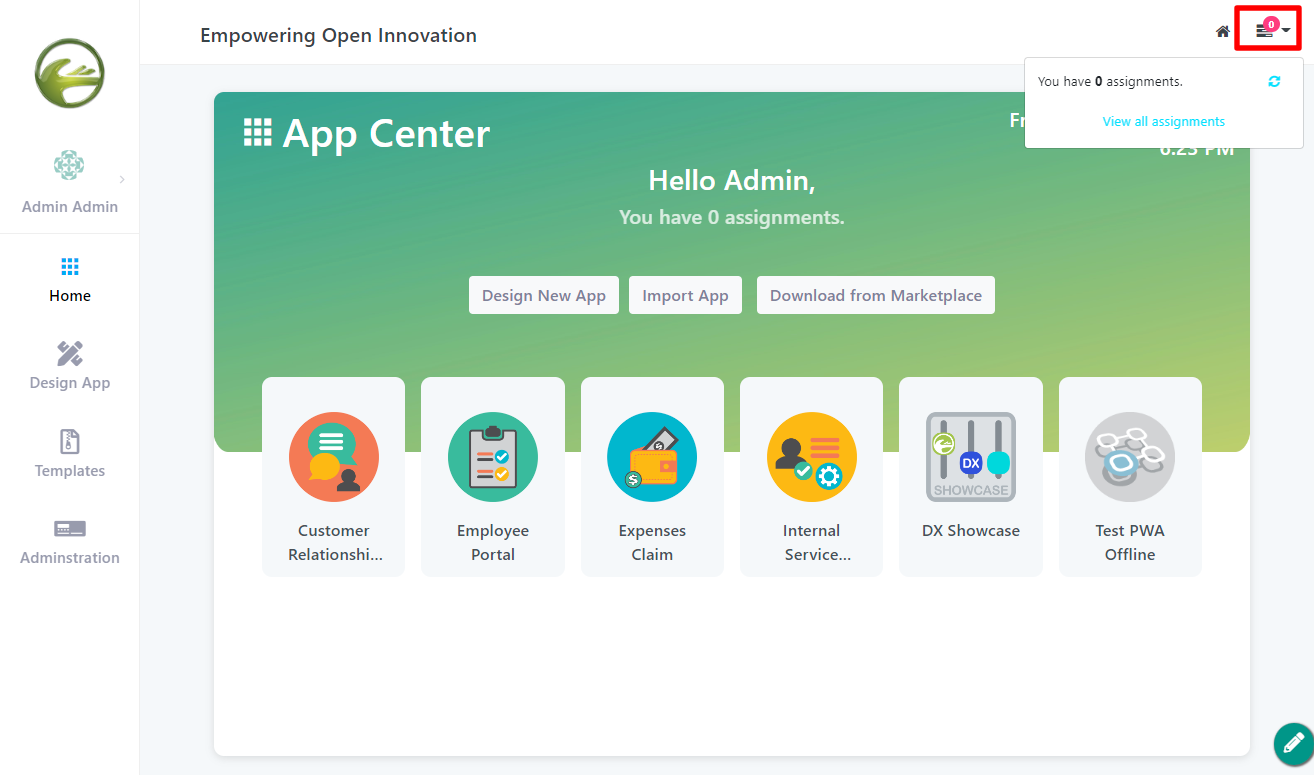The width and height of the screenshot is (1314, 775).
Task: Launch the Test PWA Offline app icon
Action: click(x=1130, y=457)
